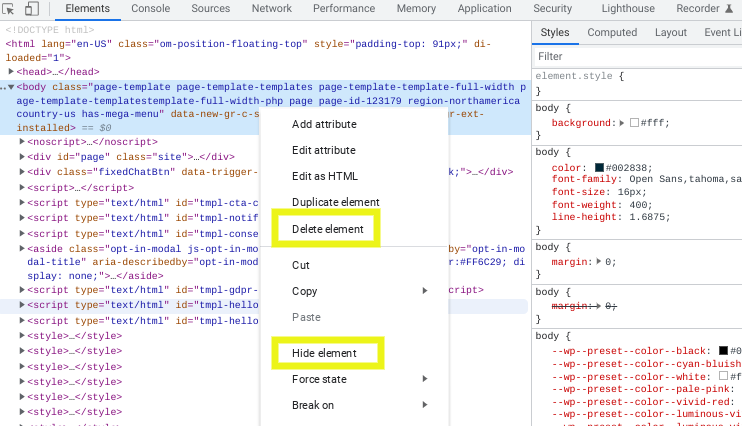Open the #fff background color swatch

click(635, 123)
